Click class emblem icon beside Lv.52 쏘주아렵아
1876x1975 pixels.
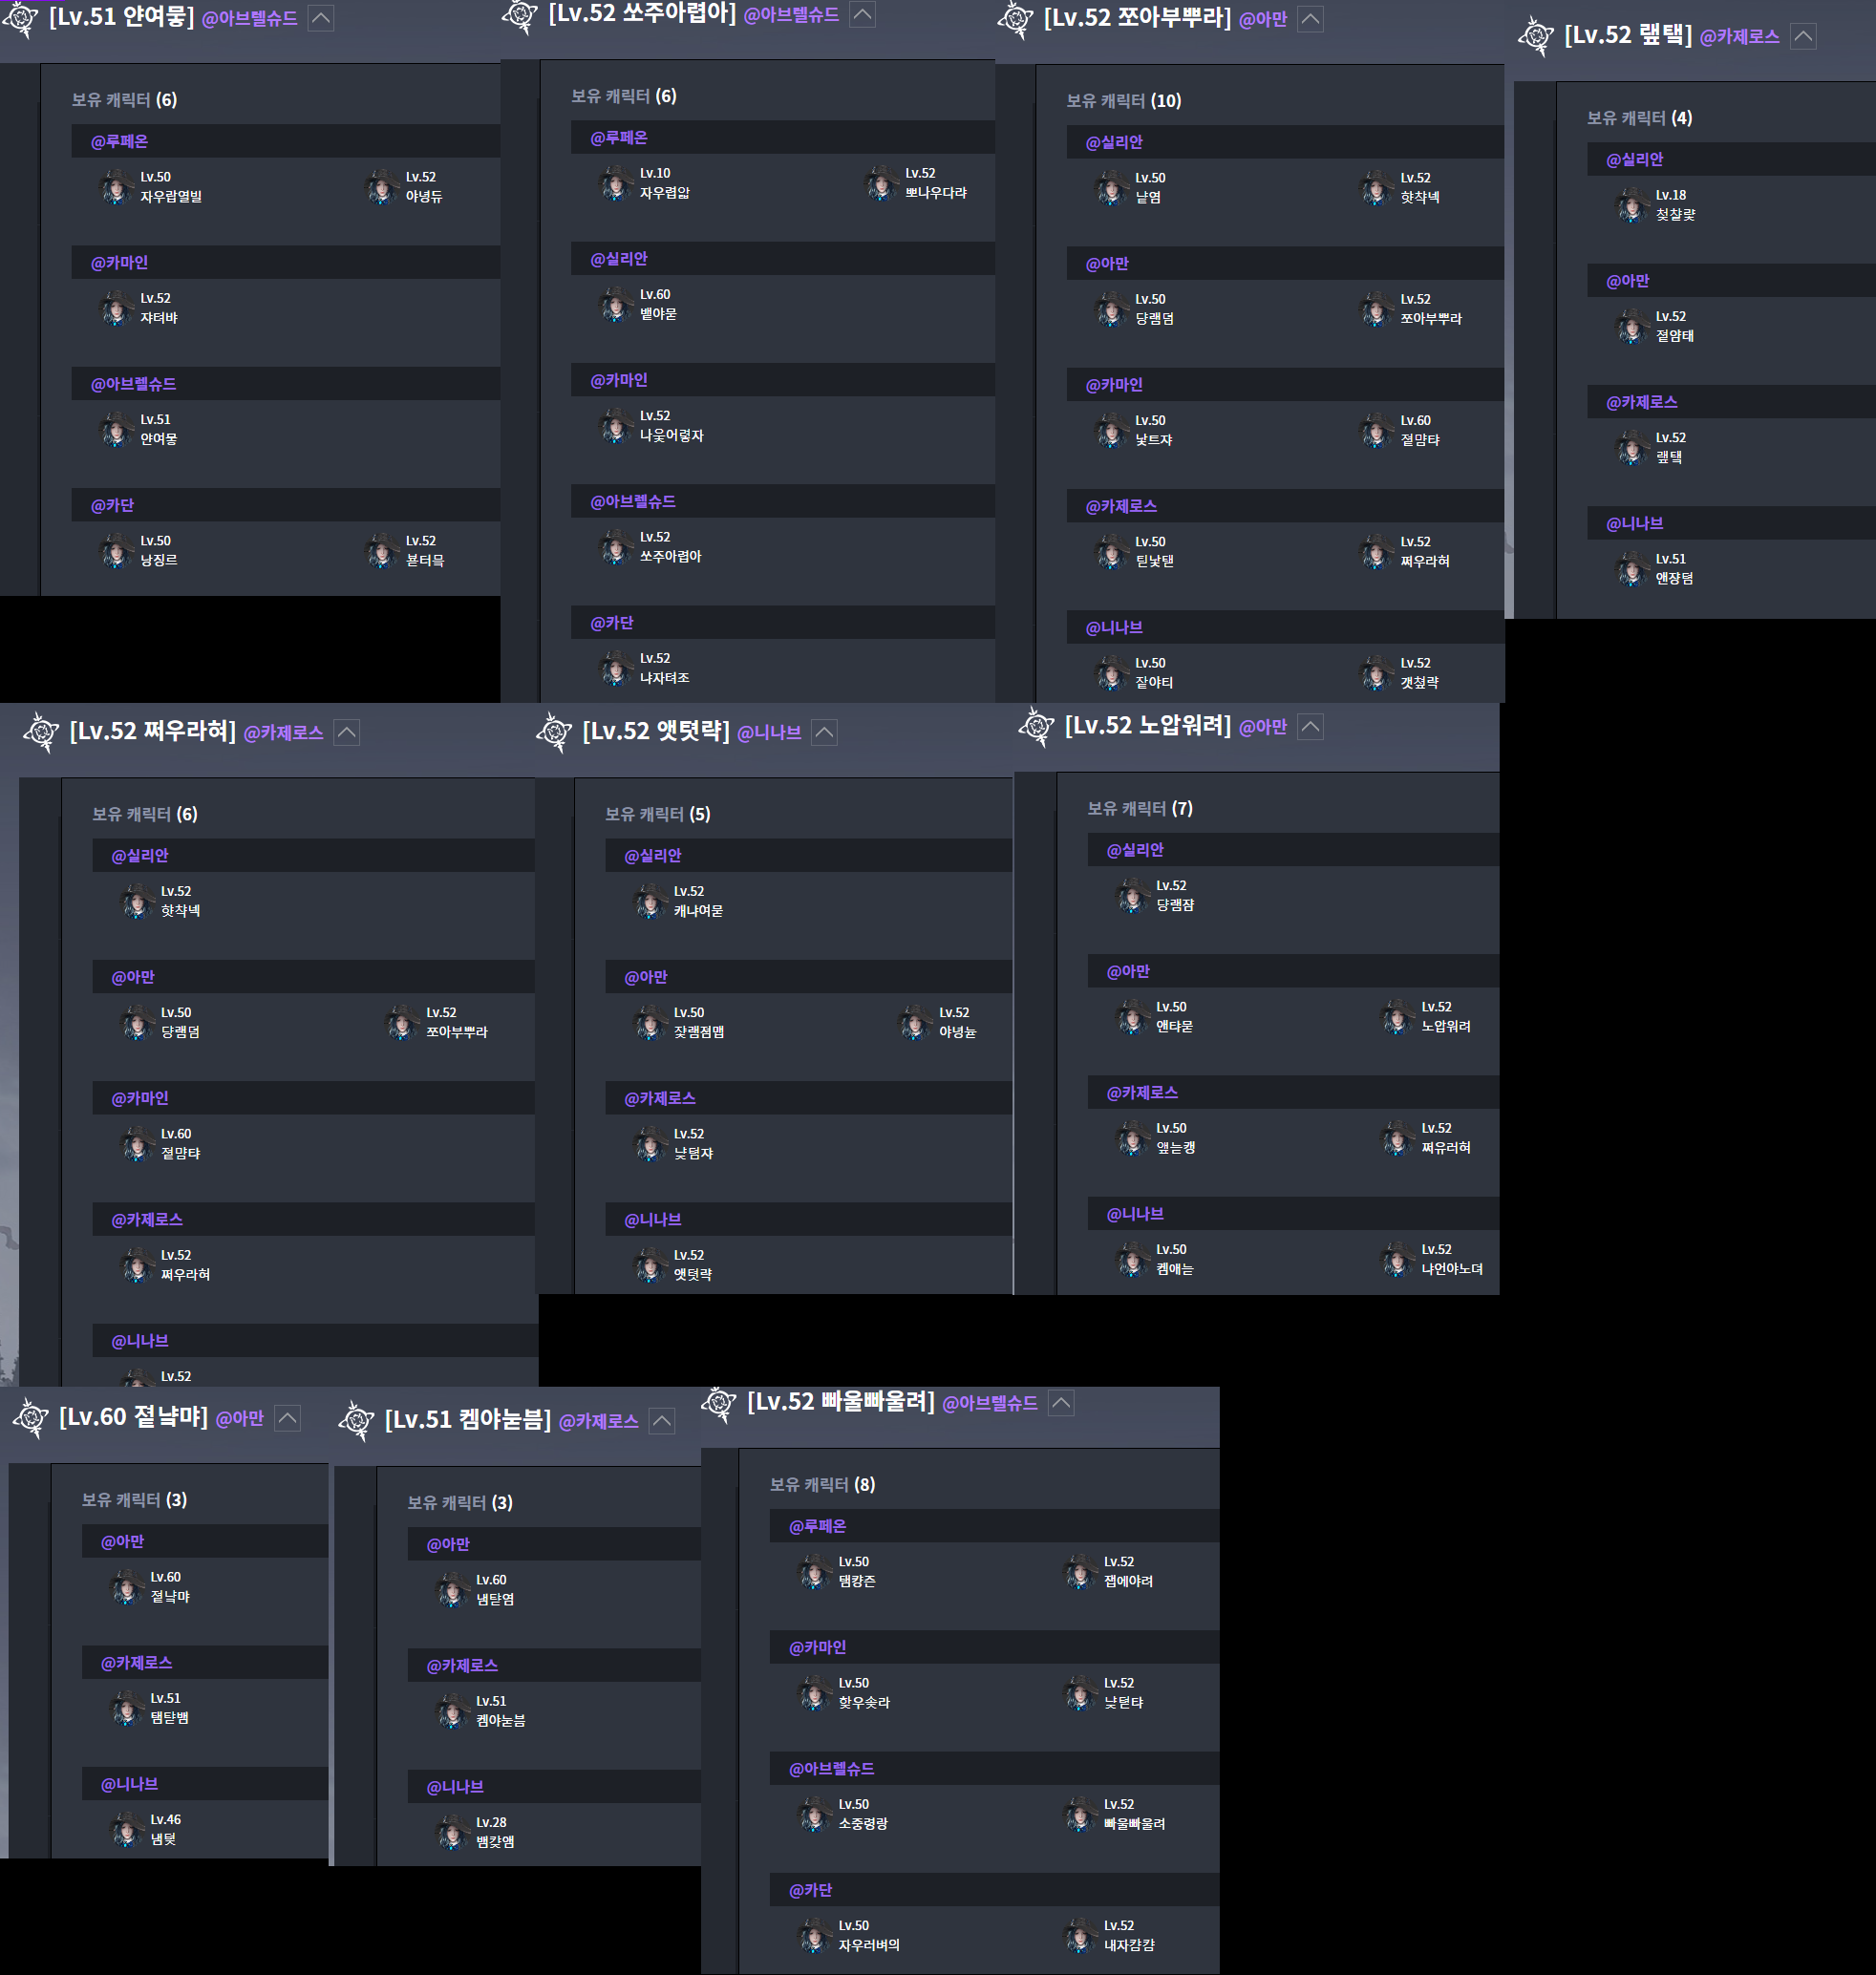pos(519,15)
